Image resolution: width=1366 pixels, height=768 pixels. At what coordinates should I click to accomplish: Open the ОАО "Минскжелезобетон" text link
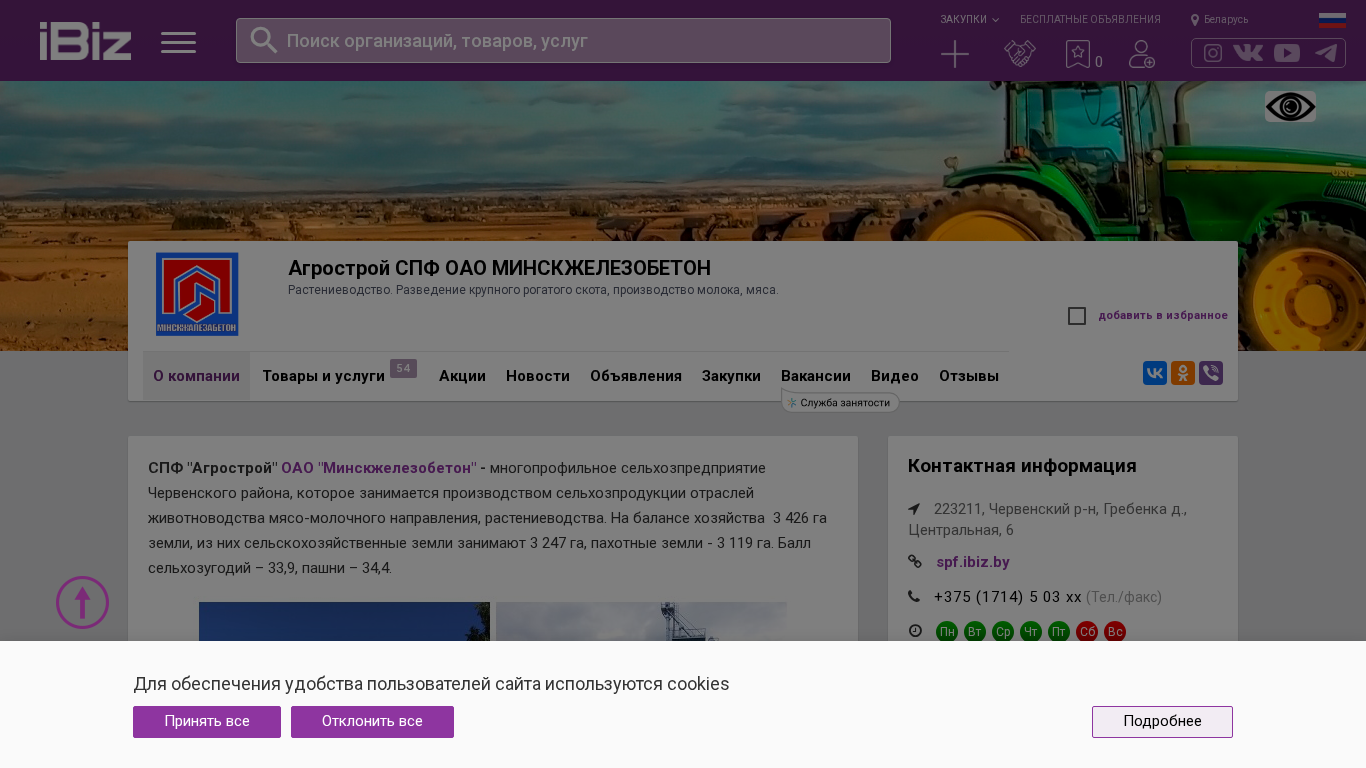(x=379, y=468)
